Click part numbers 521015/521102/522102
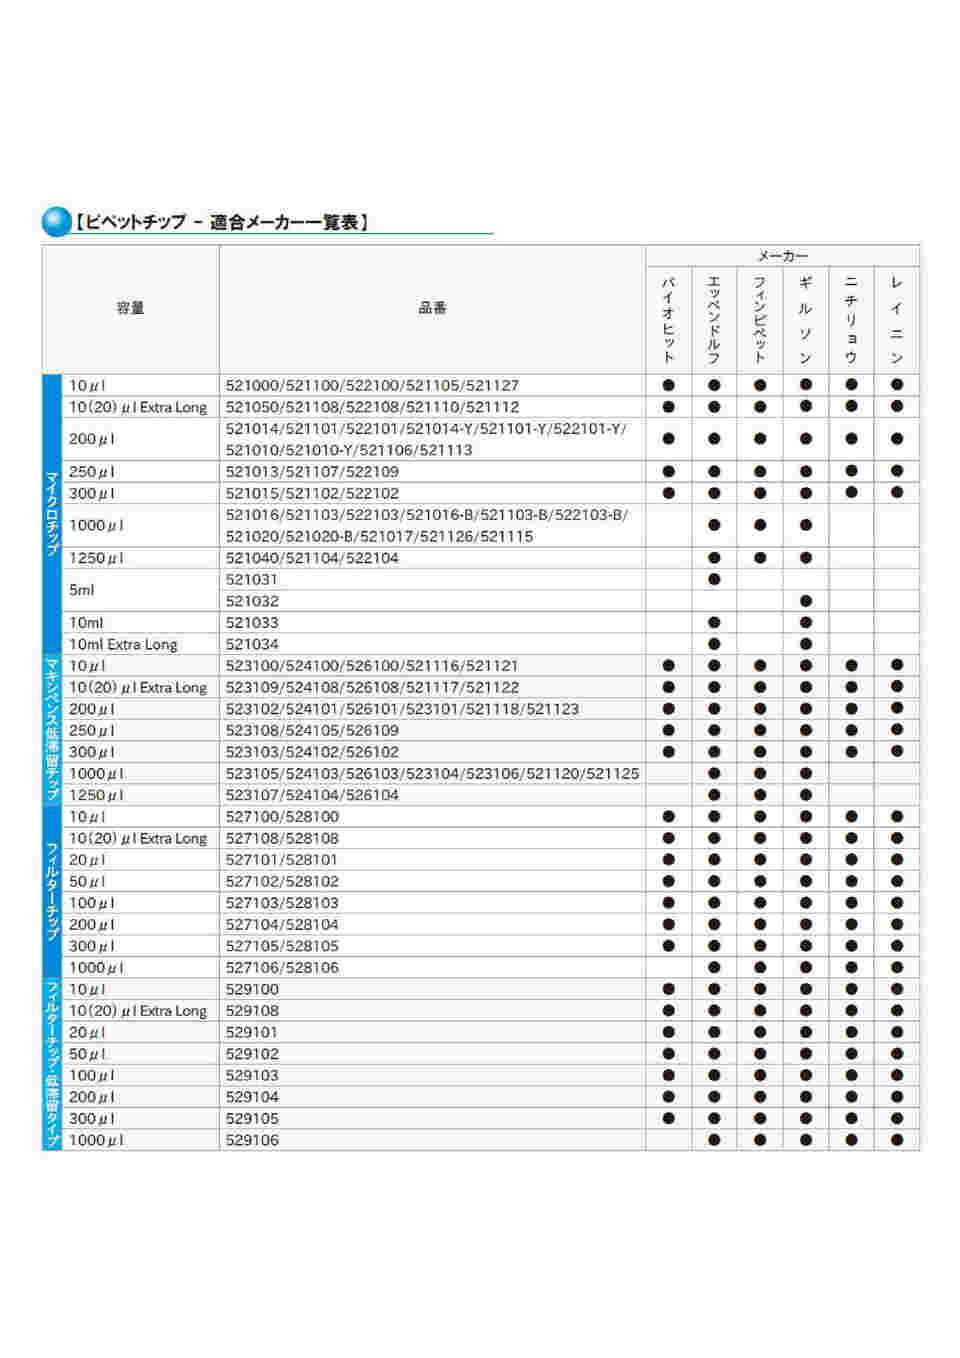 [x=312, y=493]
